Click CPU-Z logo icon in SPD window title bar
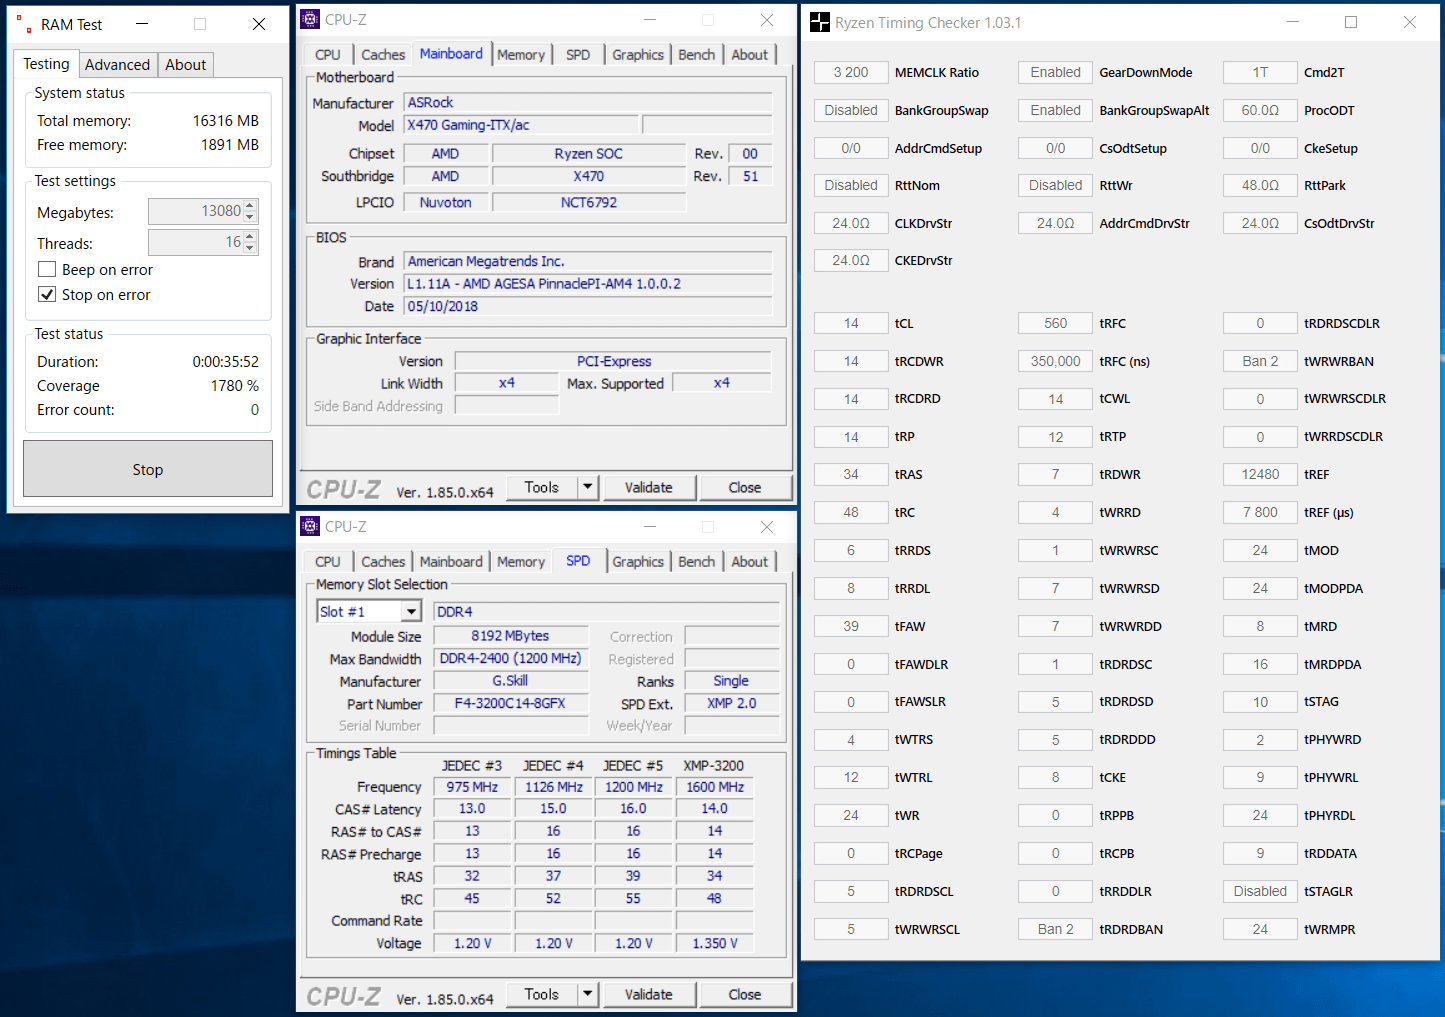This screenshot has width=1445, height=1017. click(x=311, y=526)
